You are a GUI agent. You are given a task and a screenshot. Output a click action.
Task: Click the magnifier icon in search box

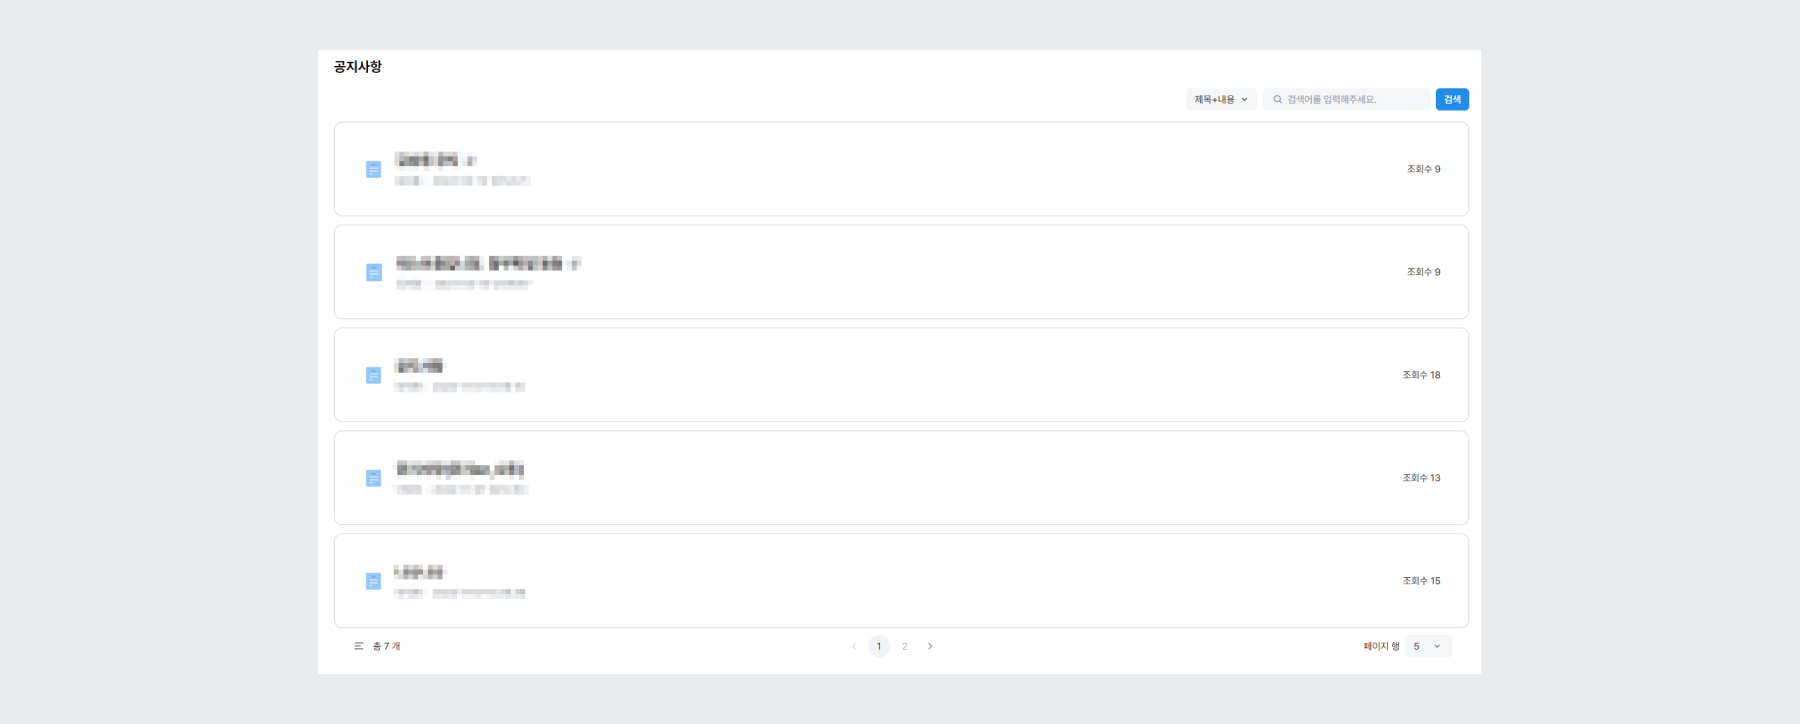click(1277, 99)
